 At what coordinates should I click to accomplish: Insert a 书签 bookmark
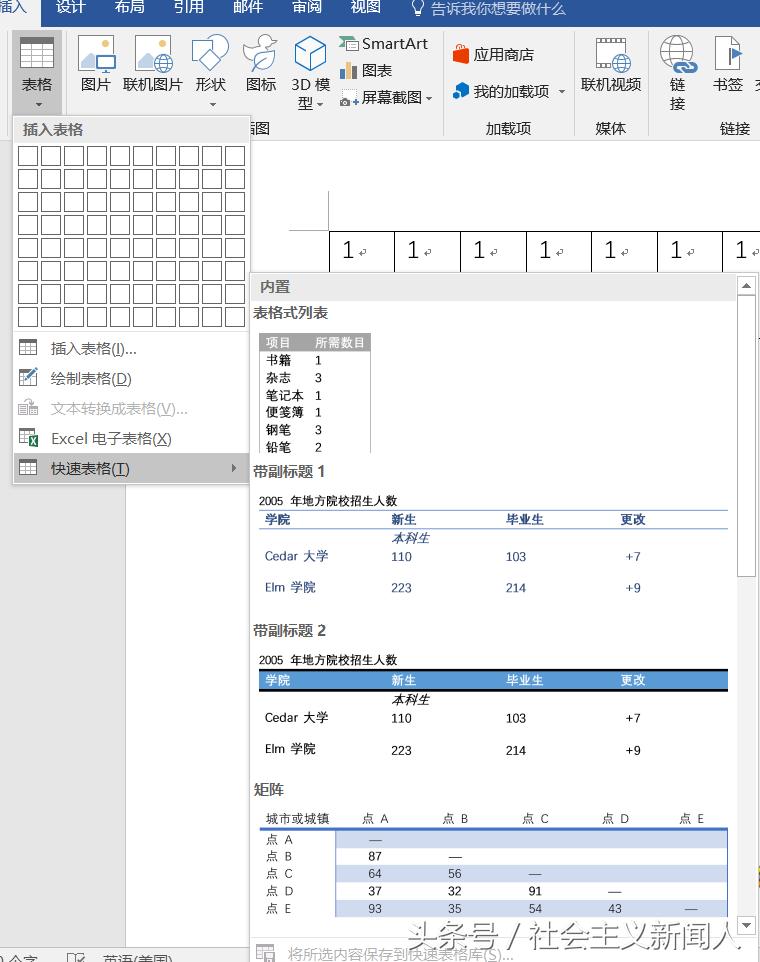[728, 64]
